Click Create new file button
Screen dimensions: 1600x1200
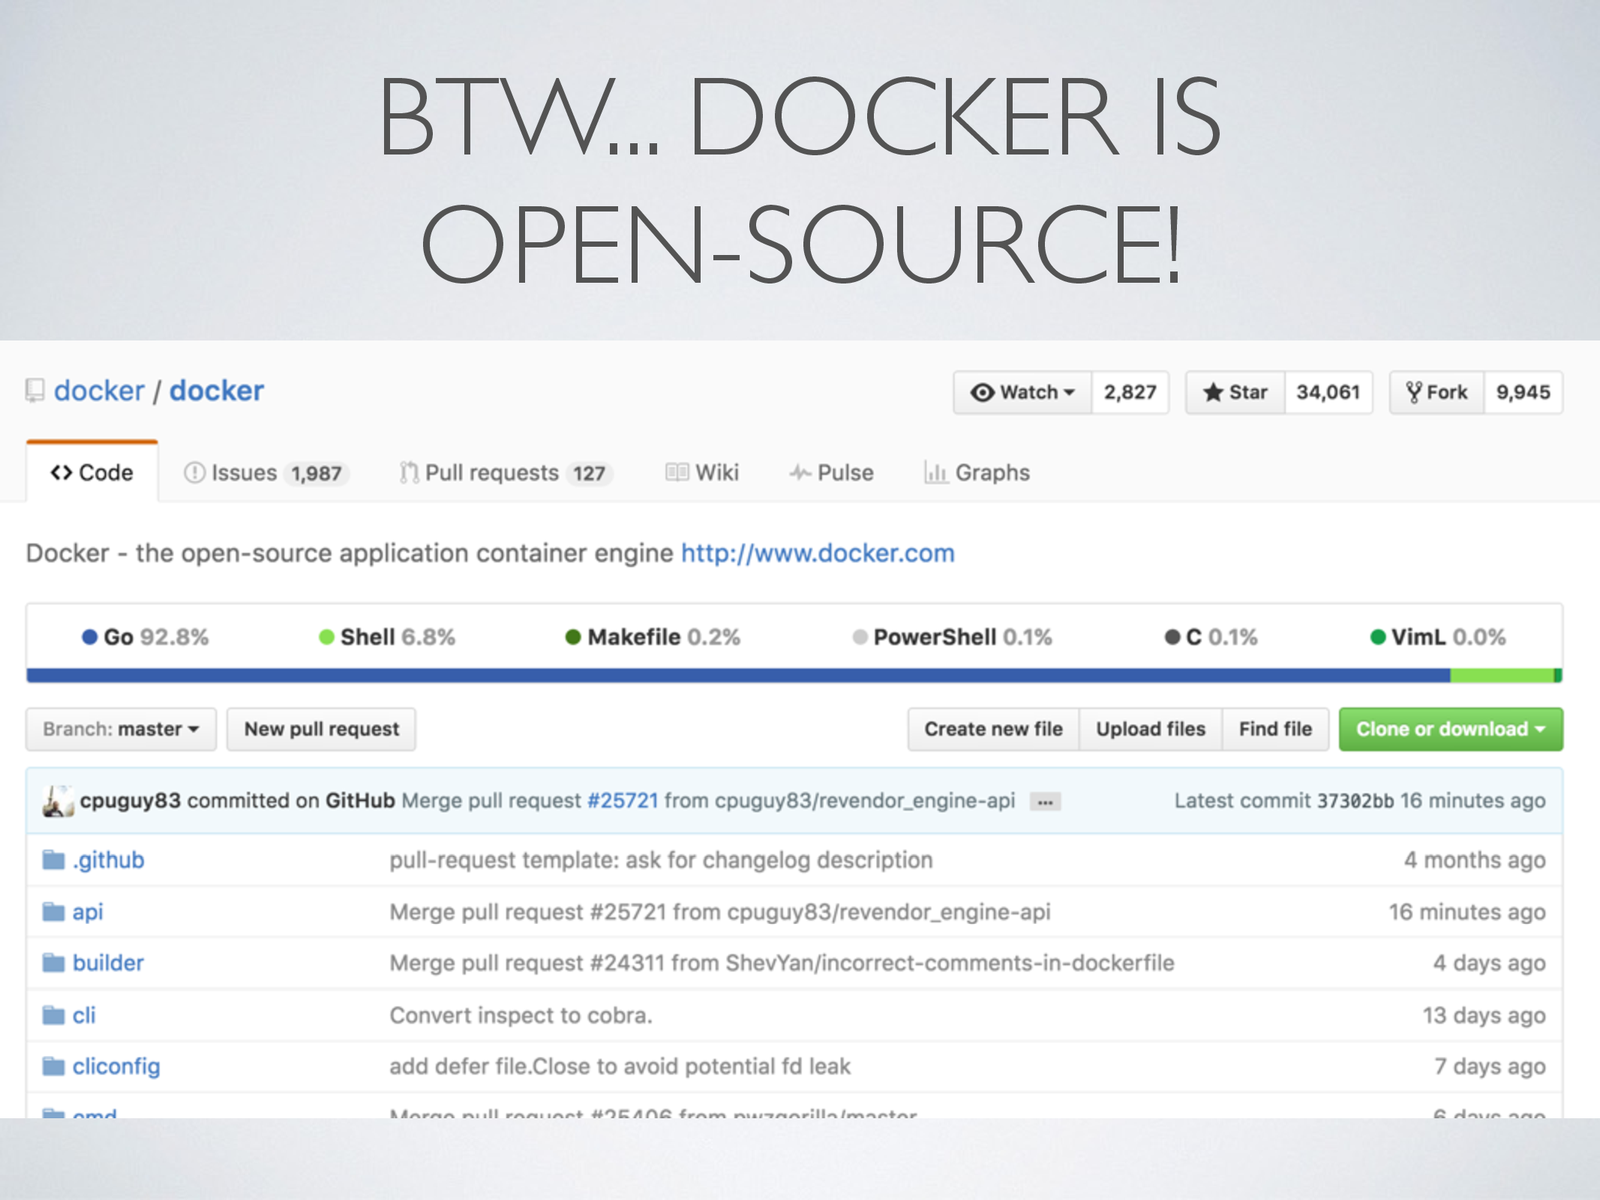pyautogui.click(x=993, y=729)
